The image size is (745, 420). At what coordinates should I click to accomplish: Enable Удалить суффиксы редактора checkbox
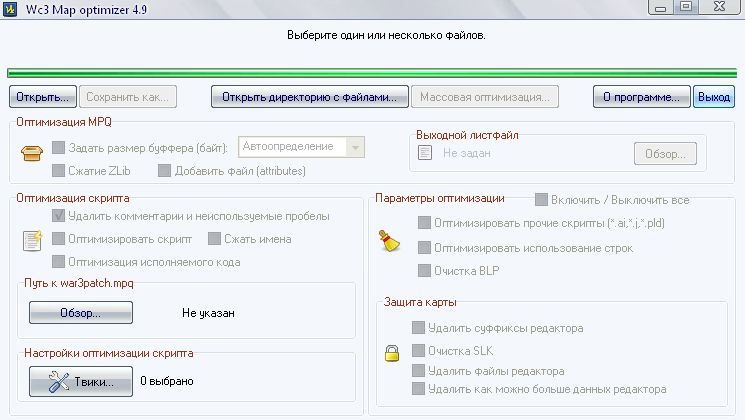(x=419, y=327)
